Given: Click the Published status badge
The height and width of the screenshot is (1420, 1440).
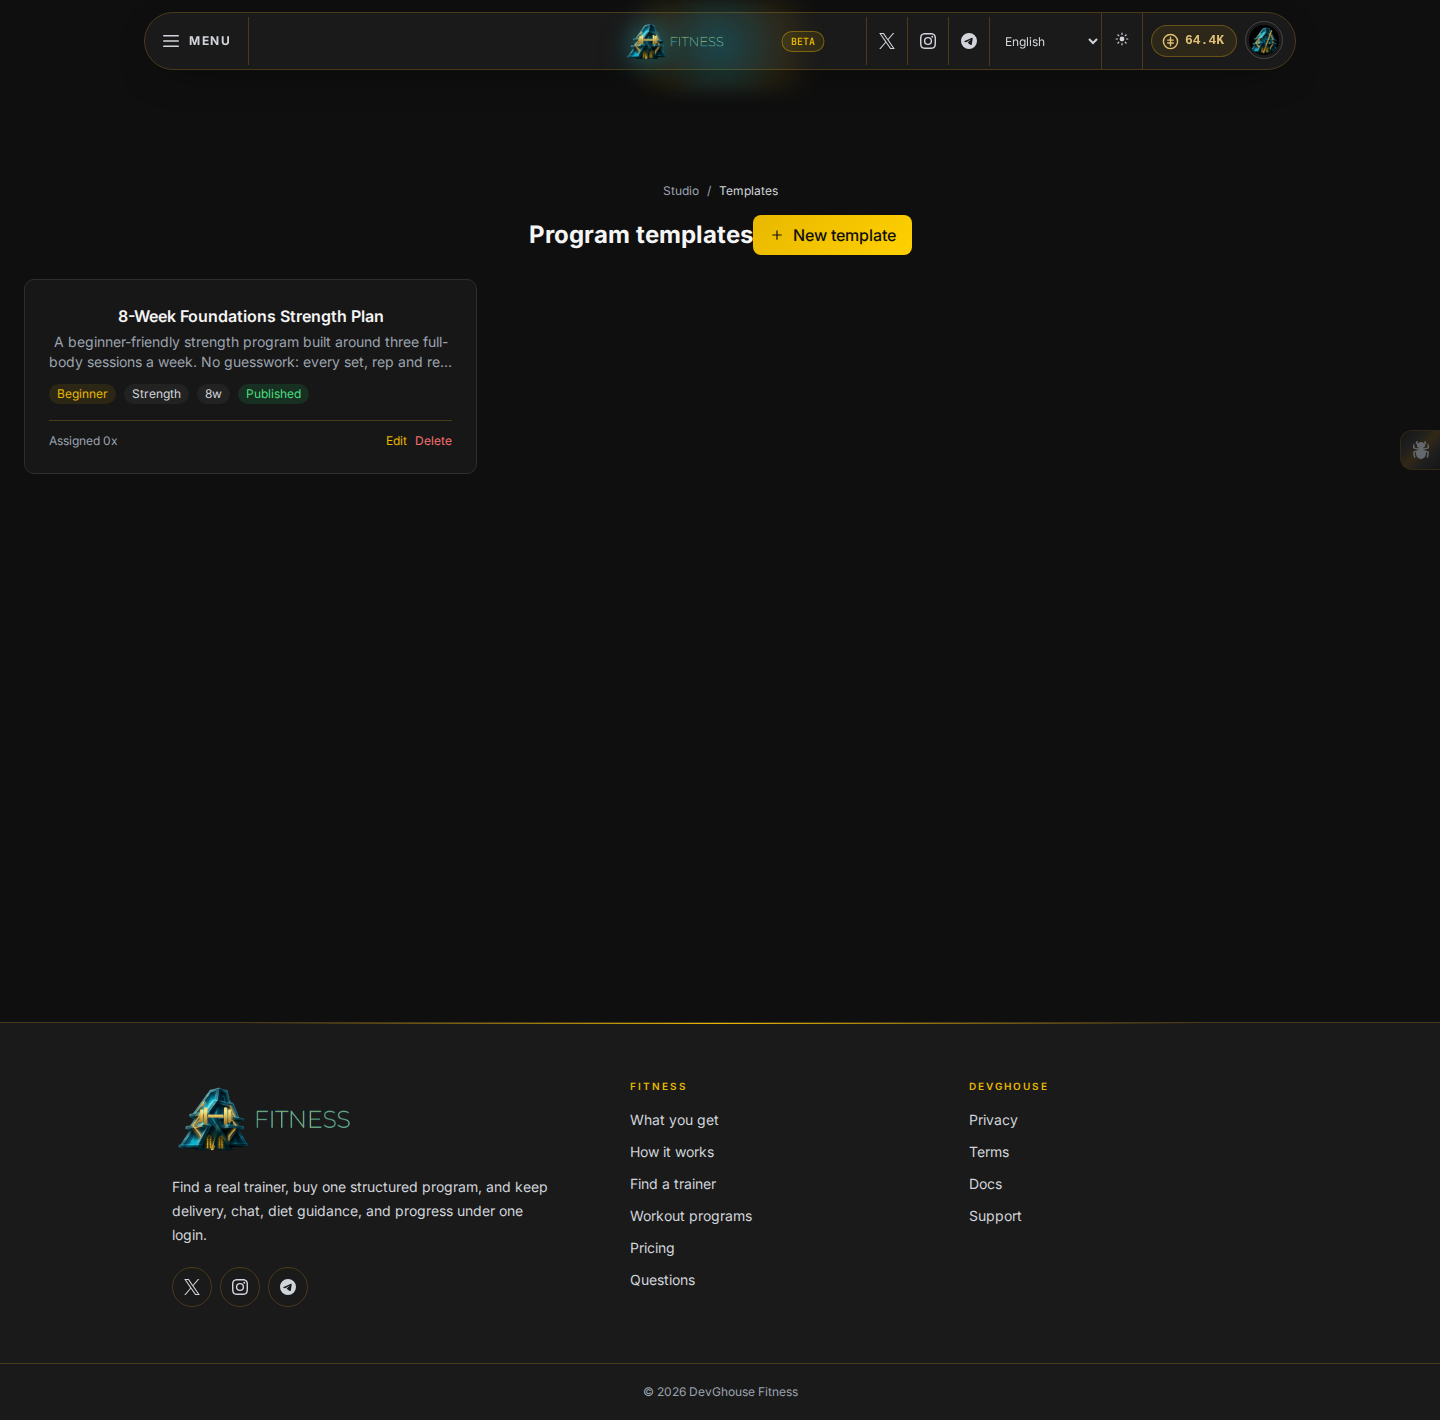Looking at the screenshot, I should 273,394.
